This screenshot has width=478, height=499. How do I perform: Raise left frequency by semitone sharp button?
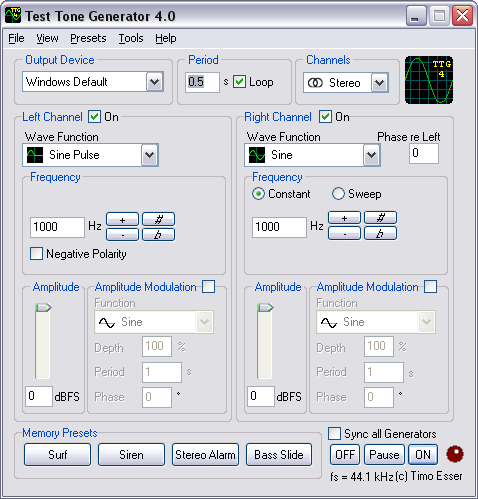tap(158, 220)
